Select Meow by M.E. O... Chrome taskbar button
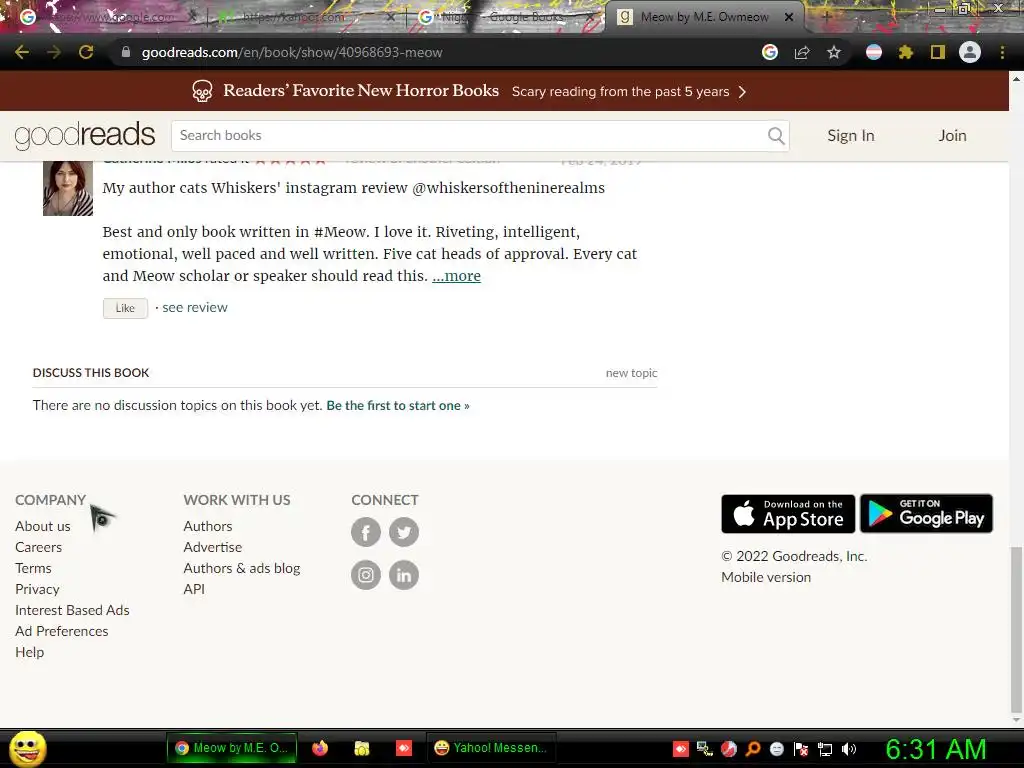 coord(232,748)
